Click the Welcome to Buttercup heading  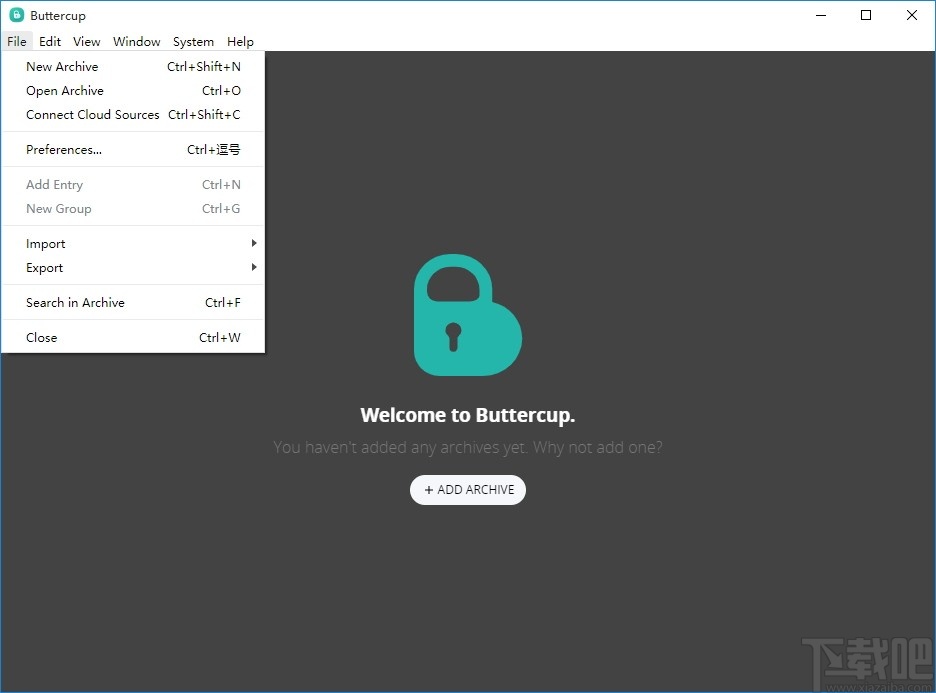coord(467,415)
